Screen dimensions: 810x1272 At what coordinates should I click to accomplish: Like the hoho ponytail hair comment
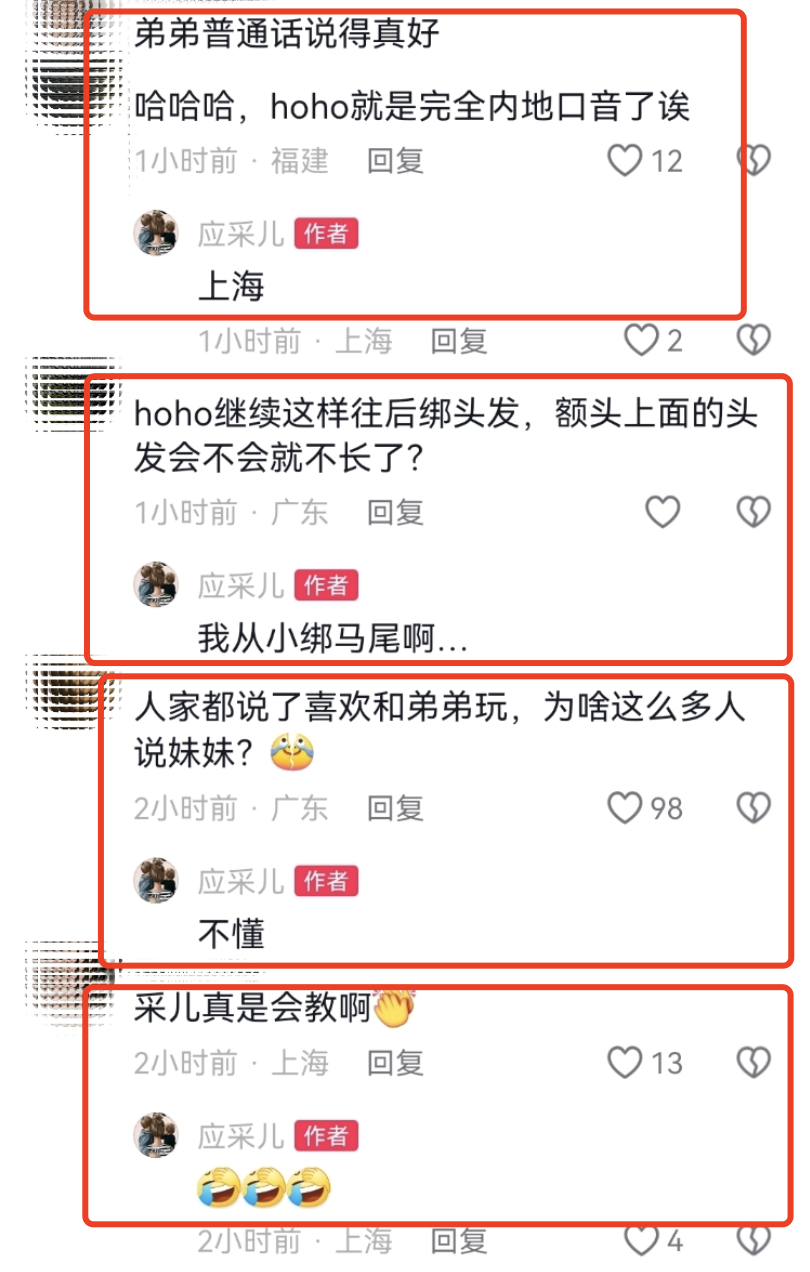pos(662,512)
